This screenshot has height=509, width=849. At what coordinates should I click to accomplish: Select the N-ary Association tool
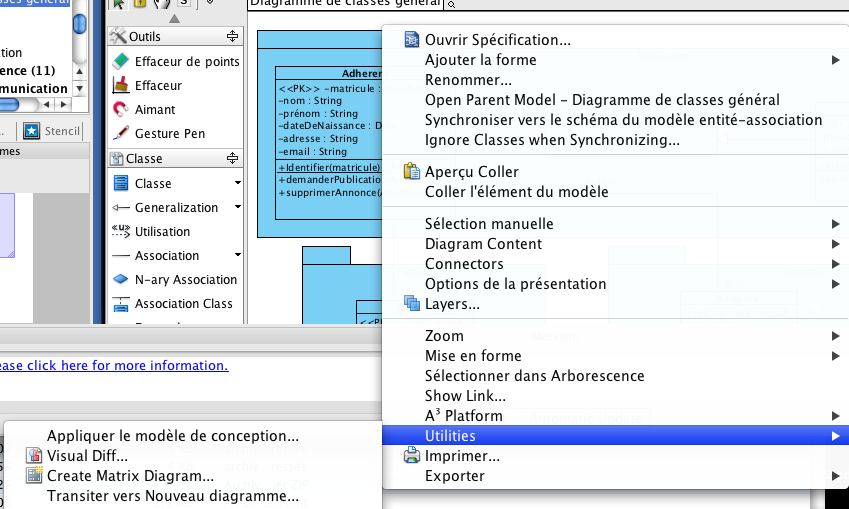point(185,279)
